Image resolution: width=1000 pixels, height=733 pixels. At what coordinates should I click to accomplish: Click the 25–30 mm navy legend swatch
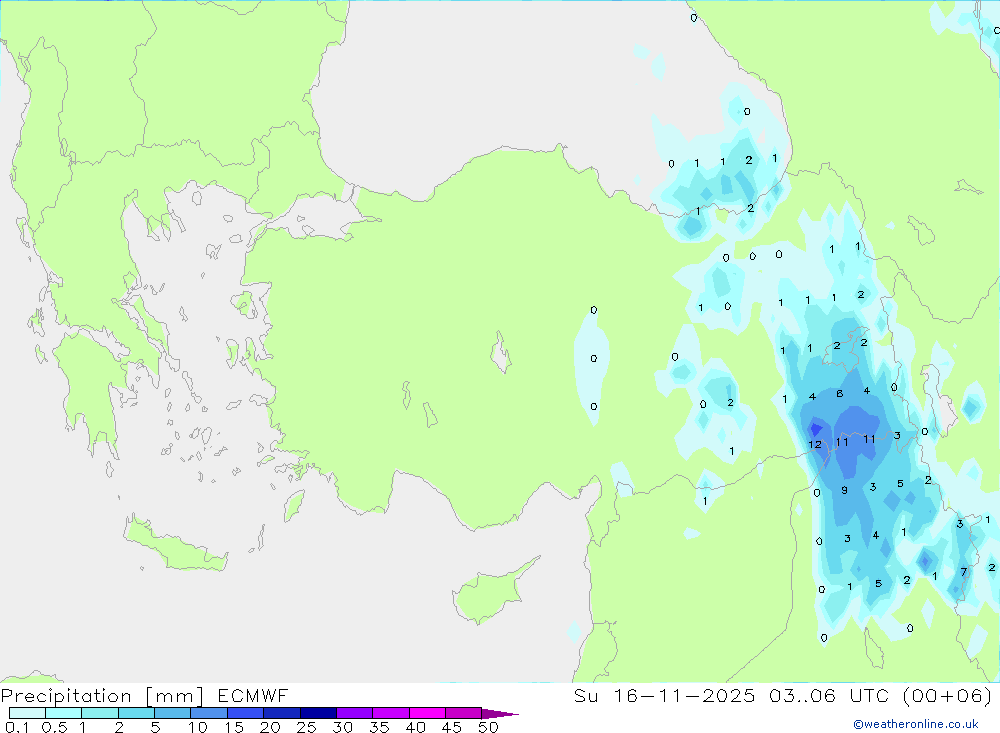click(318, 713)
